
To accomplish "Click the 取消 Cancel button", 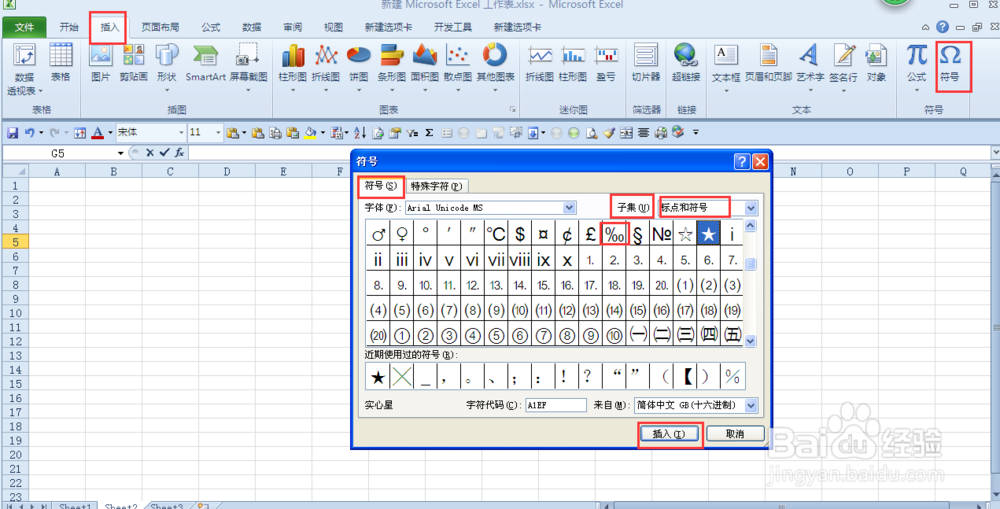I will pyautogui.click(x=735, y=433).
